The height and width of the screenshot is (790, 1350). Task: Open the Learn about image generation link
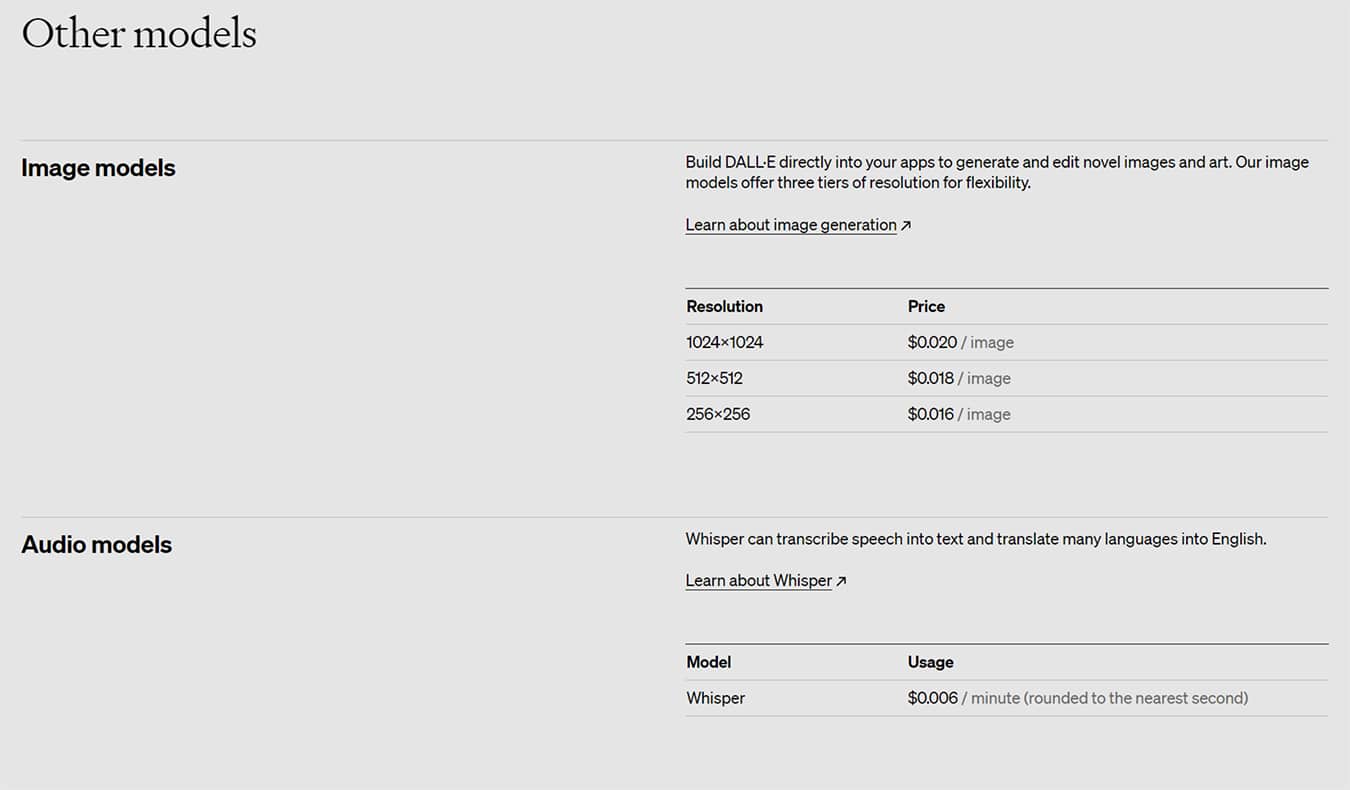click(790, 225)
